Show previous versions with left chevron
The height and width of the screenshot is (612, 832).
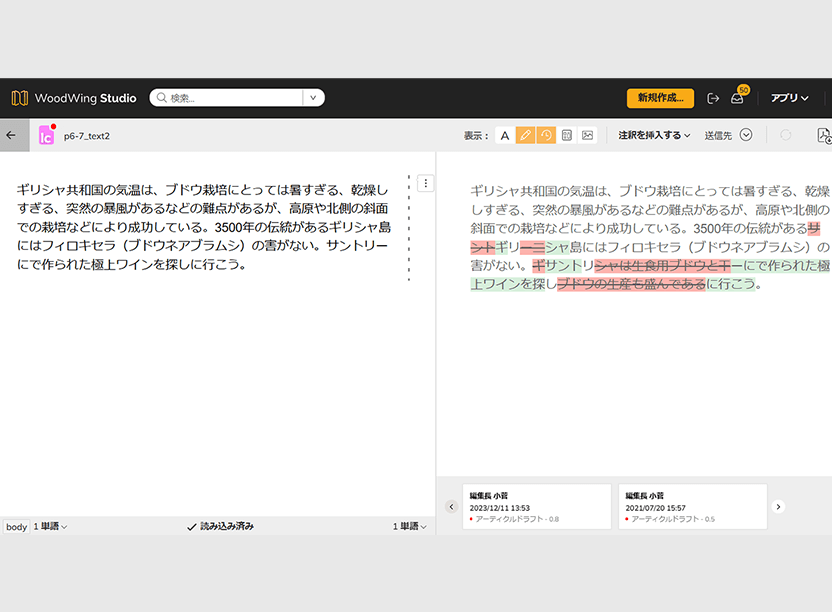coord(452,506)
